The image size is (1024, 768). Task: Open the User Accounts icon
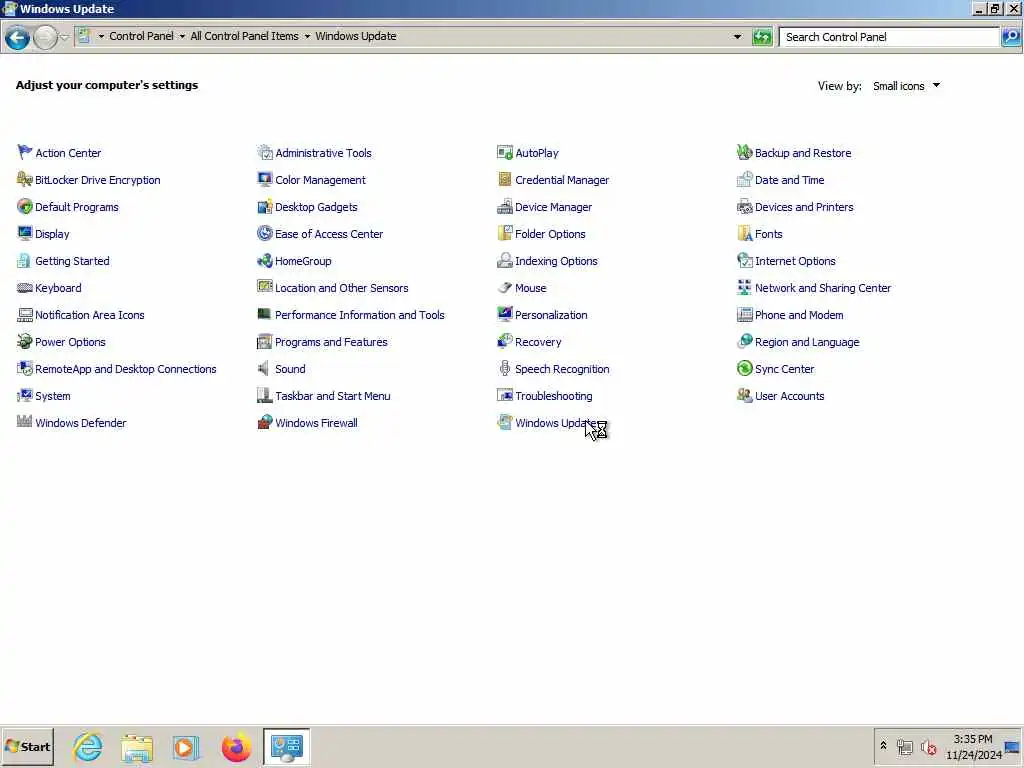(x=744, y=395)
